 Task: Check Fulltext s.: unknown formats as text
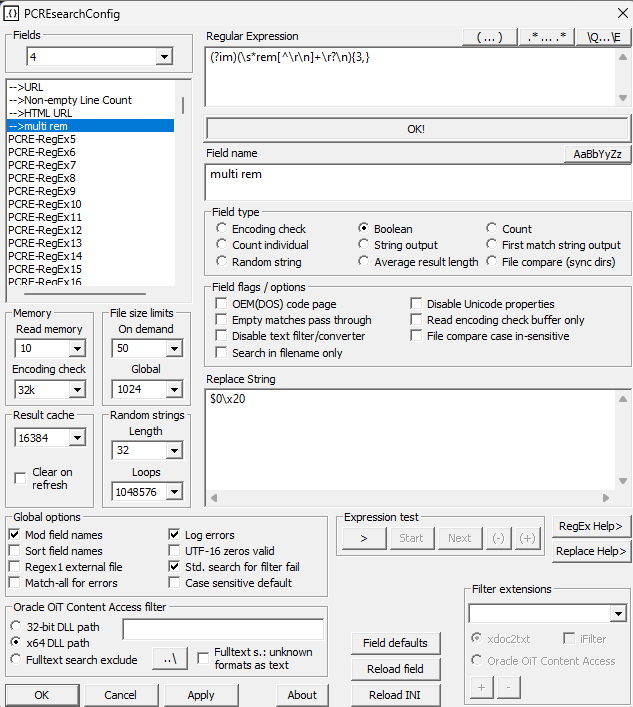tap(203, 658)
